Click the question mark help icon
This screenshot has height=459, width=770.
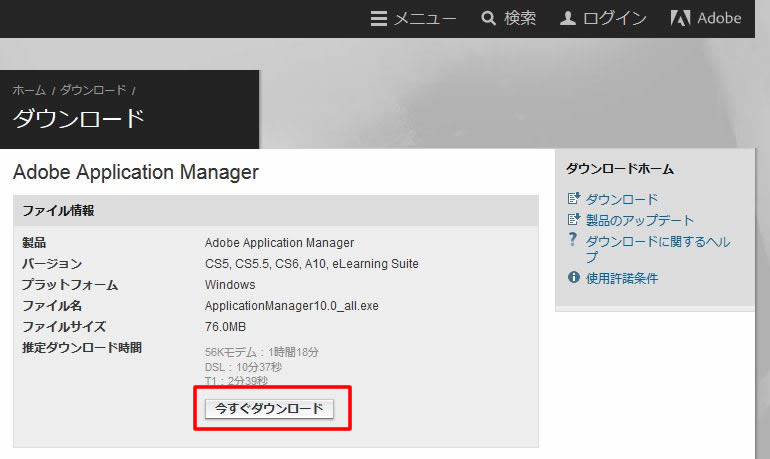573,239
